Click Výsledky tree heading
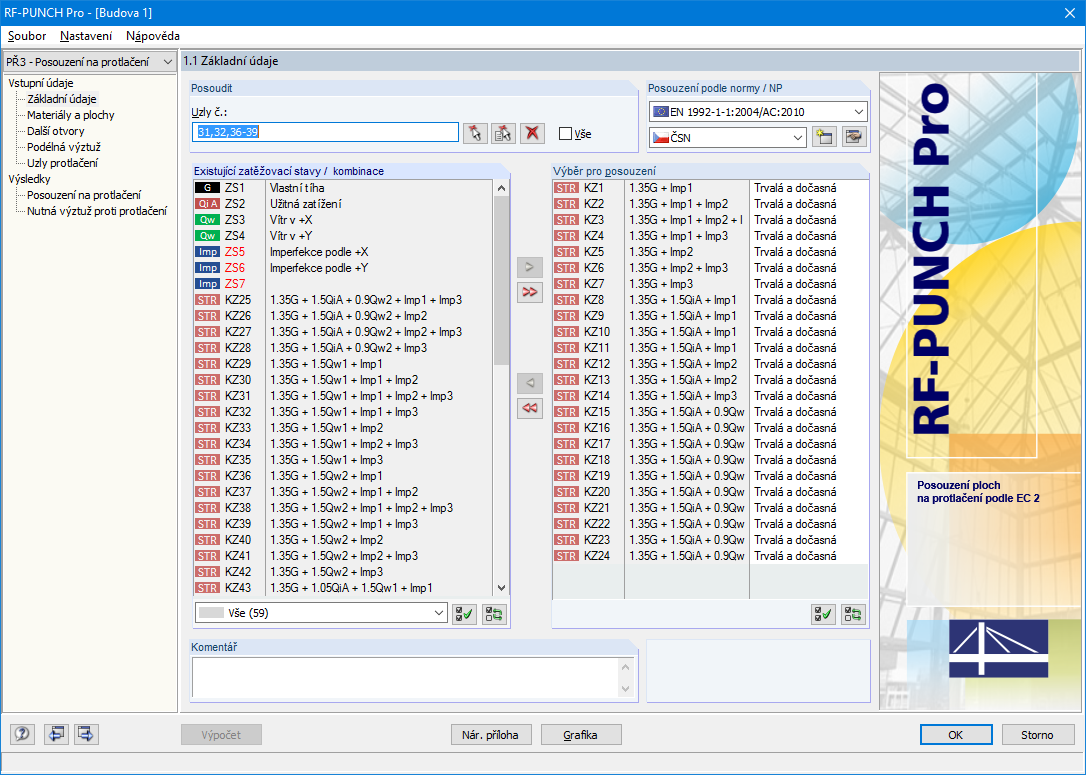 point(29,179)
